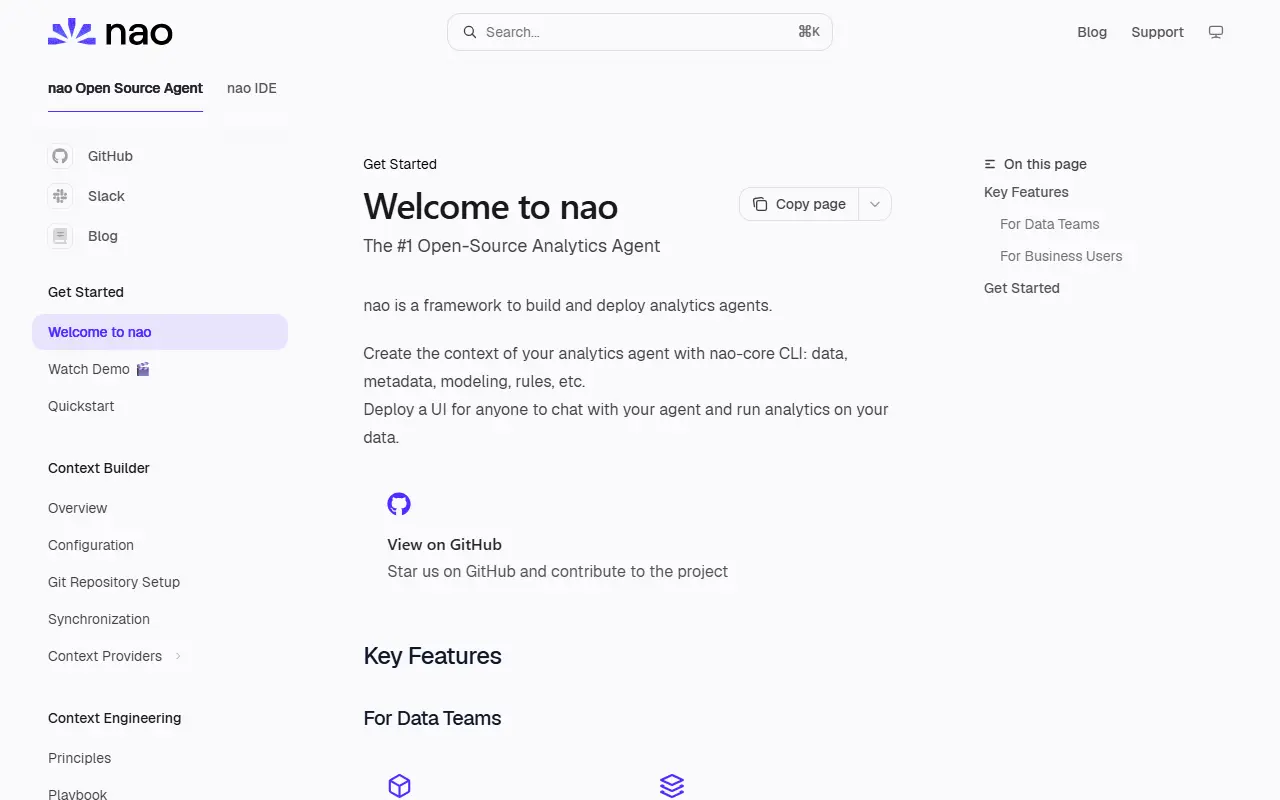Viewport: 1280px width, 800px height.
Task: Click the GitHub octocat icon on the card
Action: (x=399, y=504)
